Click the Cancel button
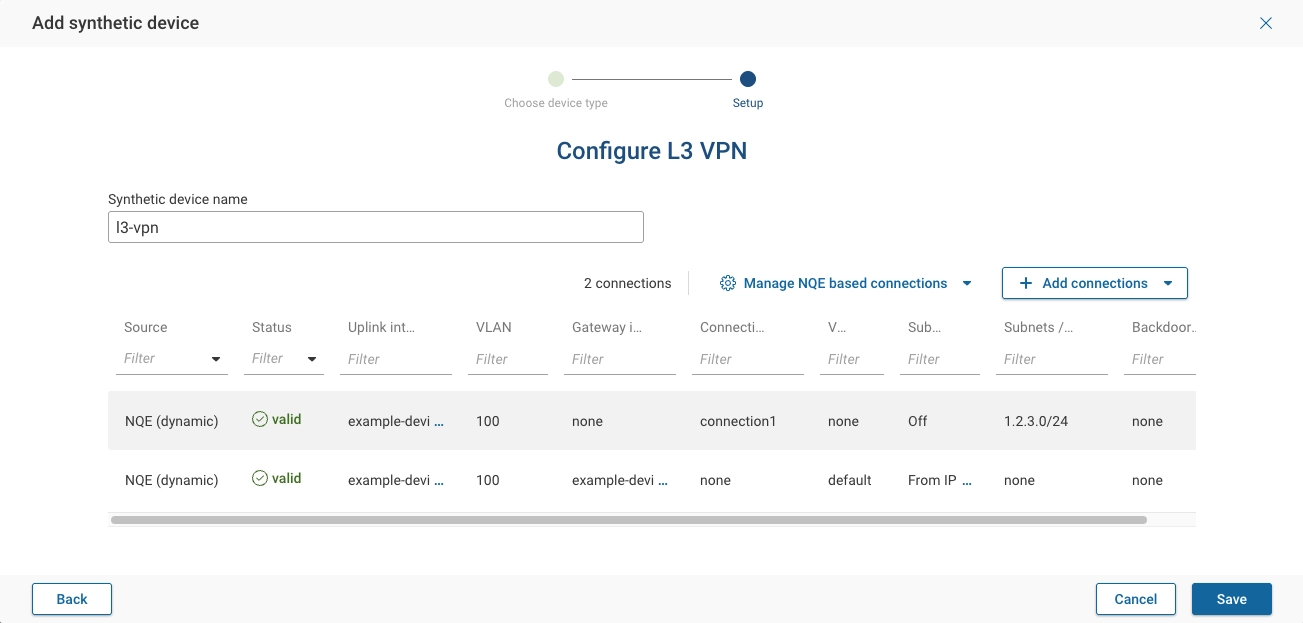1303x623 pixels. (x=1135, y=598)
